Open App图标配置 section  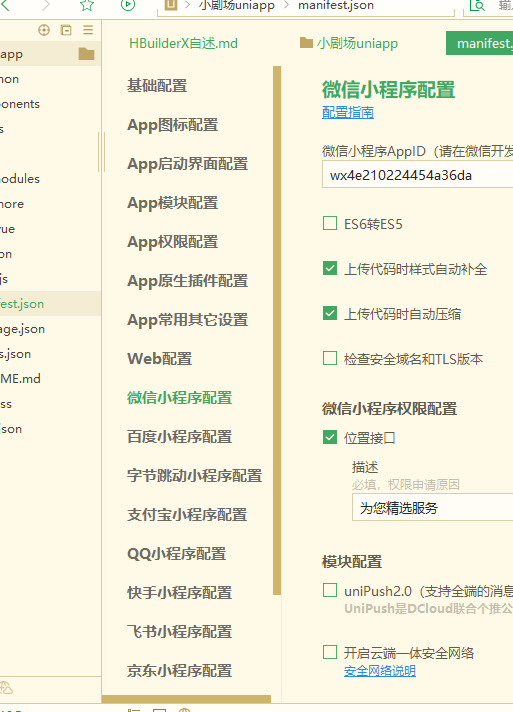173,124
